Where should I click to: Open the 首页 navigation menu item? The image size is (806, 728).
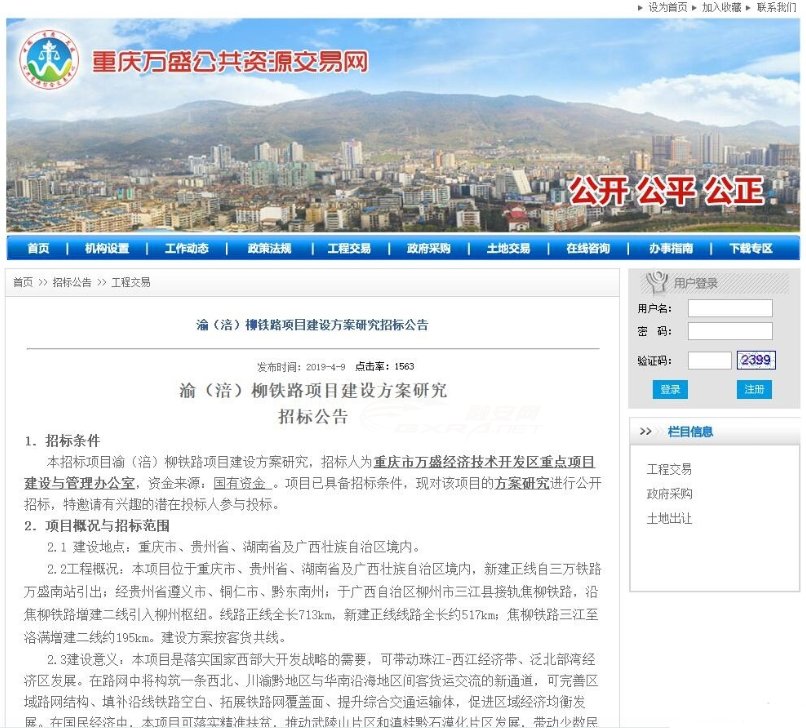click(x=39, y=248)
